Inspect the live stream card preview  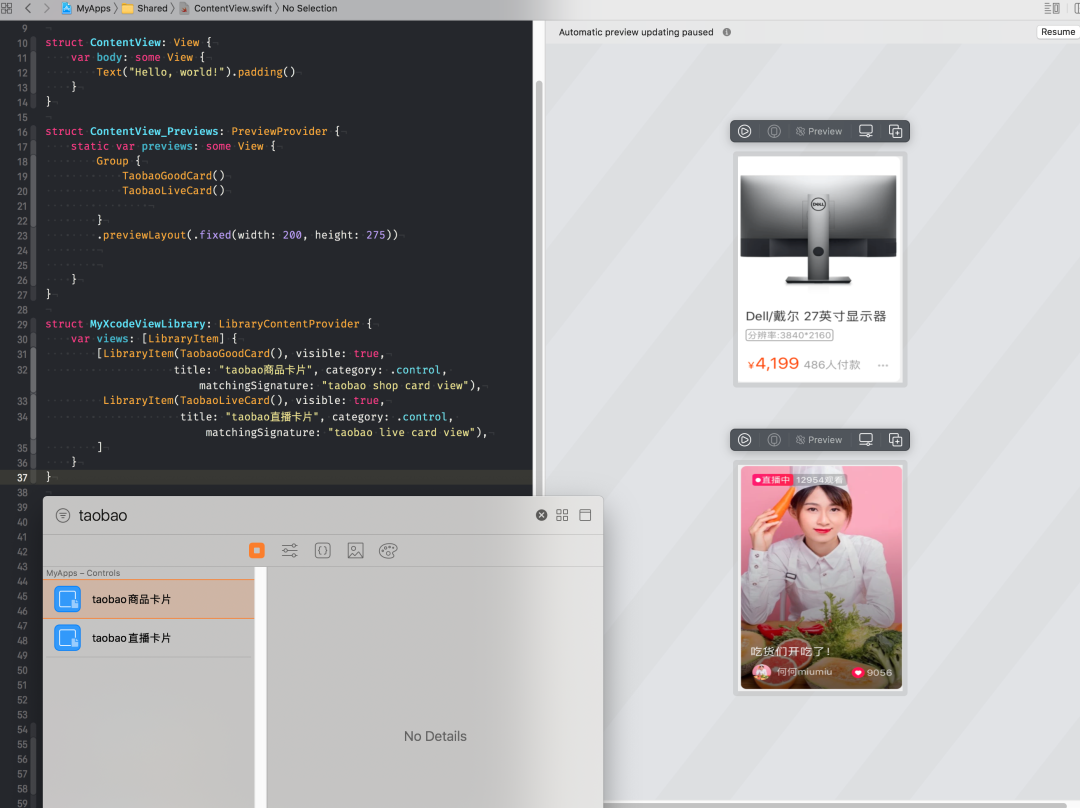pyautogui.click(x=773, y=439)
